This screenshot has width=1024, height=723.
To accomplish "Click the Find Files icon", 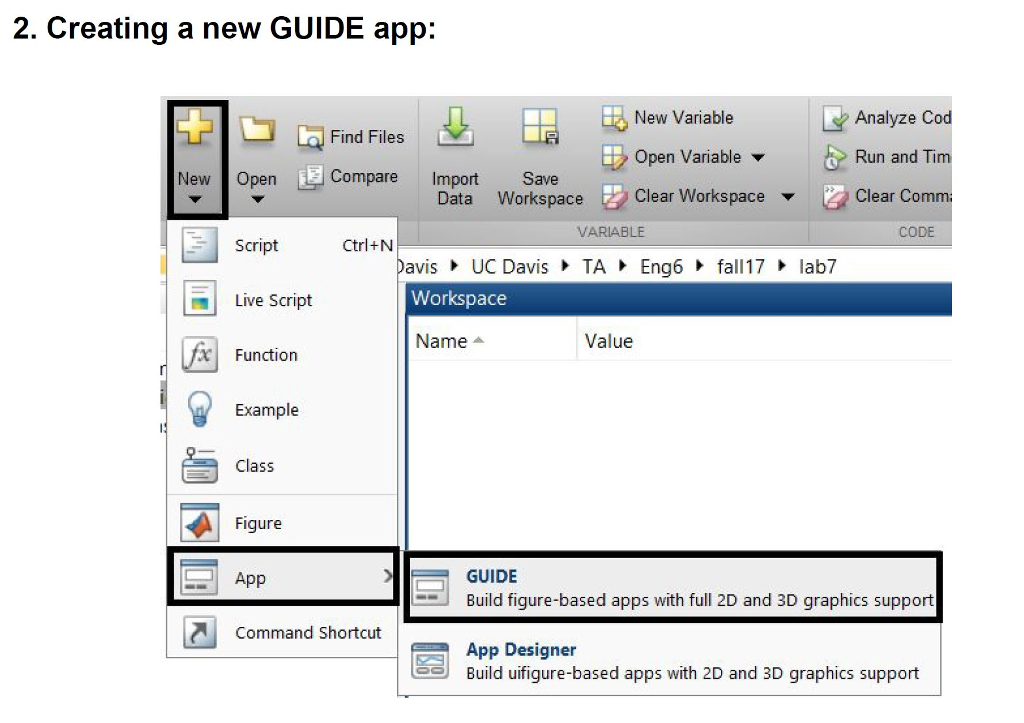I will [311, 137].
